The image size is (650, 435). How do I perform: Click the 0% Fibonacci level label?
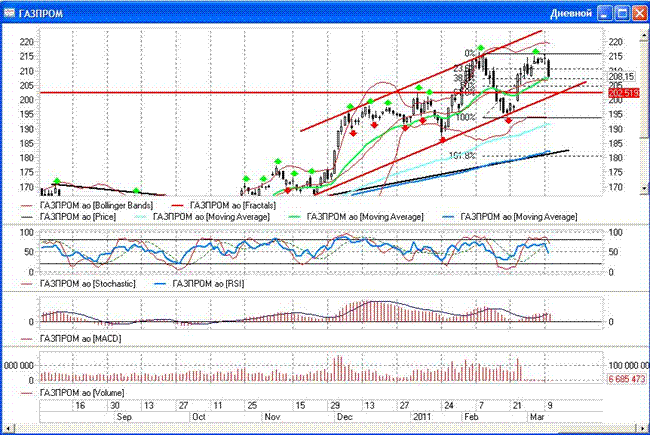pos(470,53)
